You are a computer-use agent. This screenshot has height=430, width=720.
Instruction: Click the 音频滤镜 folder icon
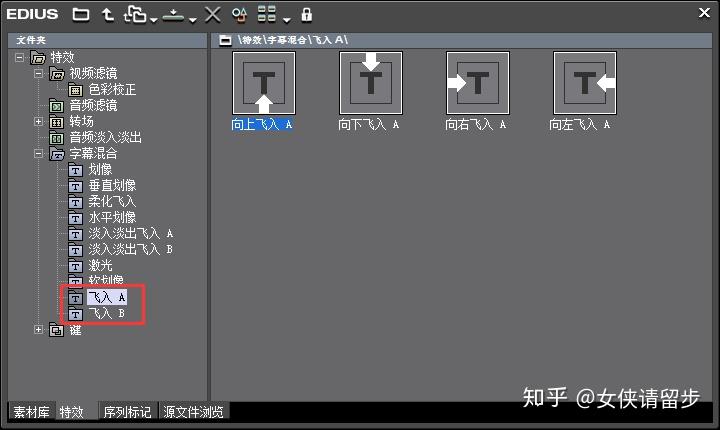point(56,106)
